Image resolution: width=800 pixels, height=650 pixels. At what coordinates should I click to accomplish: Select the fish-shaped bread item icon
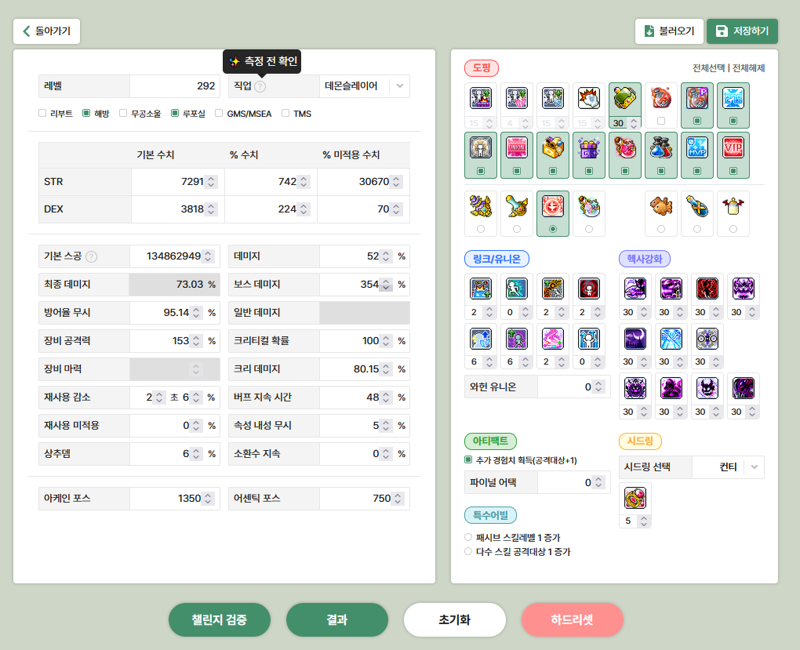coord(661,206)
